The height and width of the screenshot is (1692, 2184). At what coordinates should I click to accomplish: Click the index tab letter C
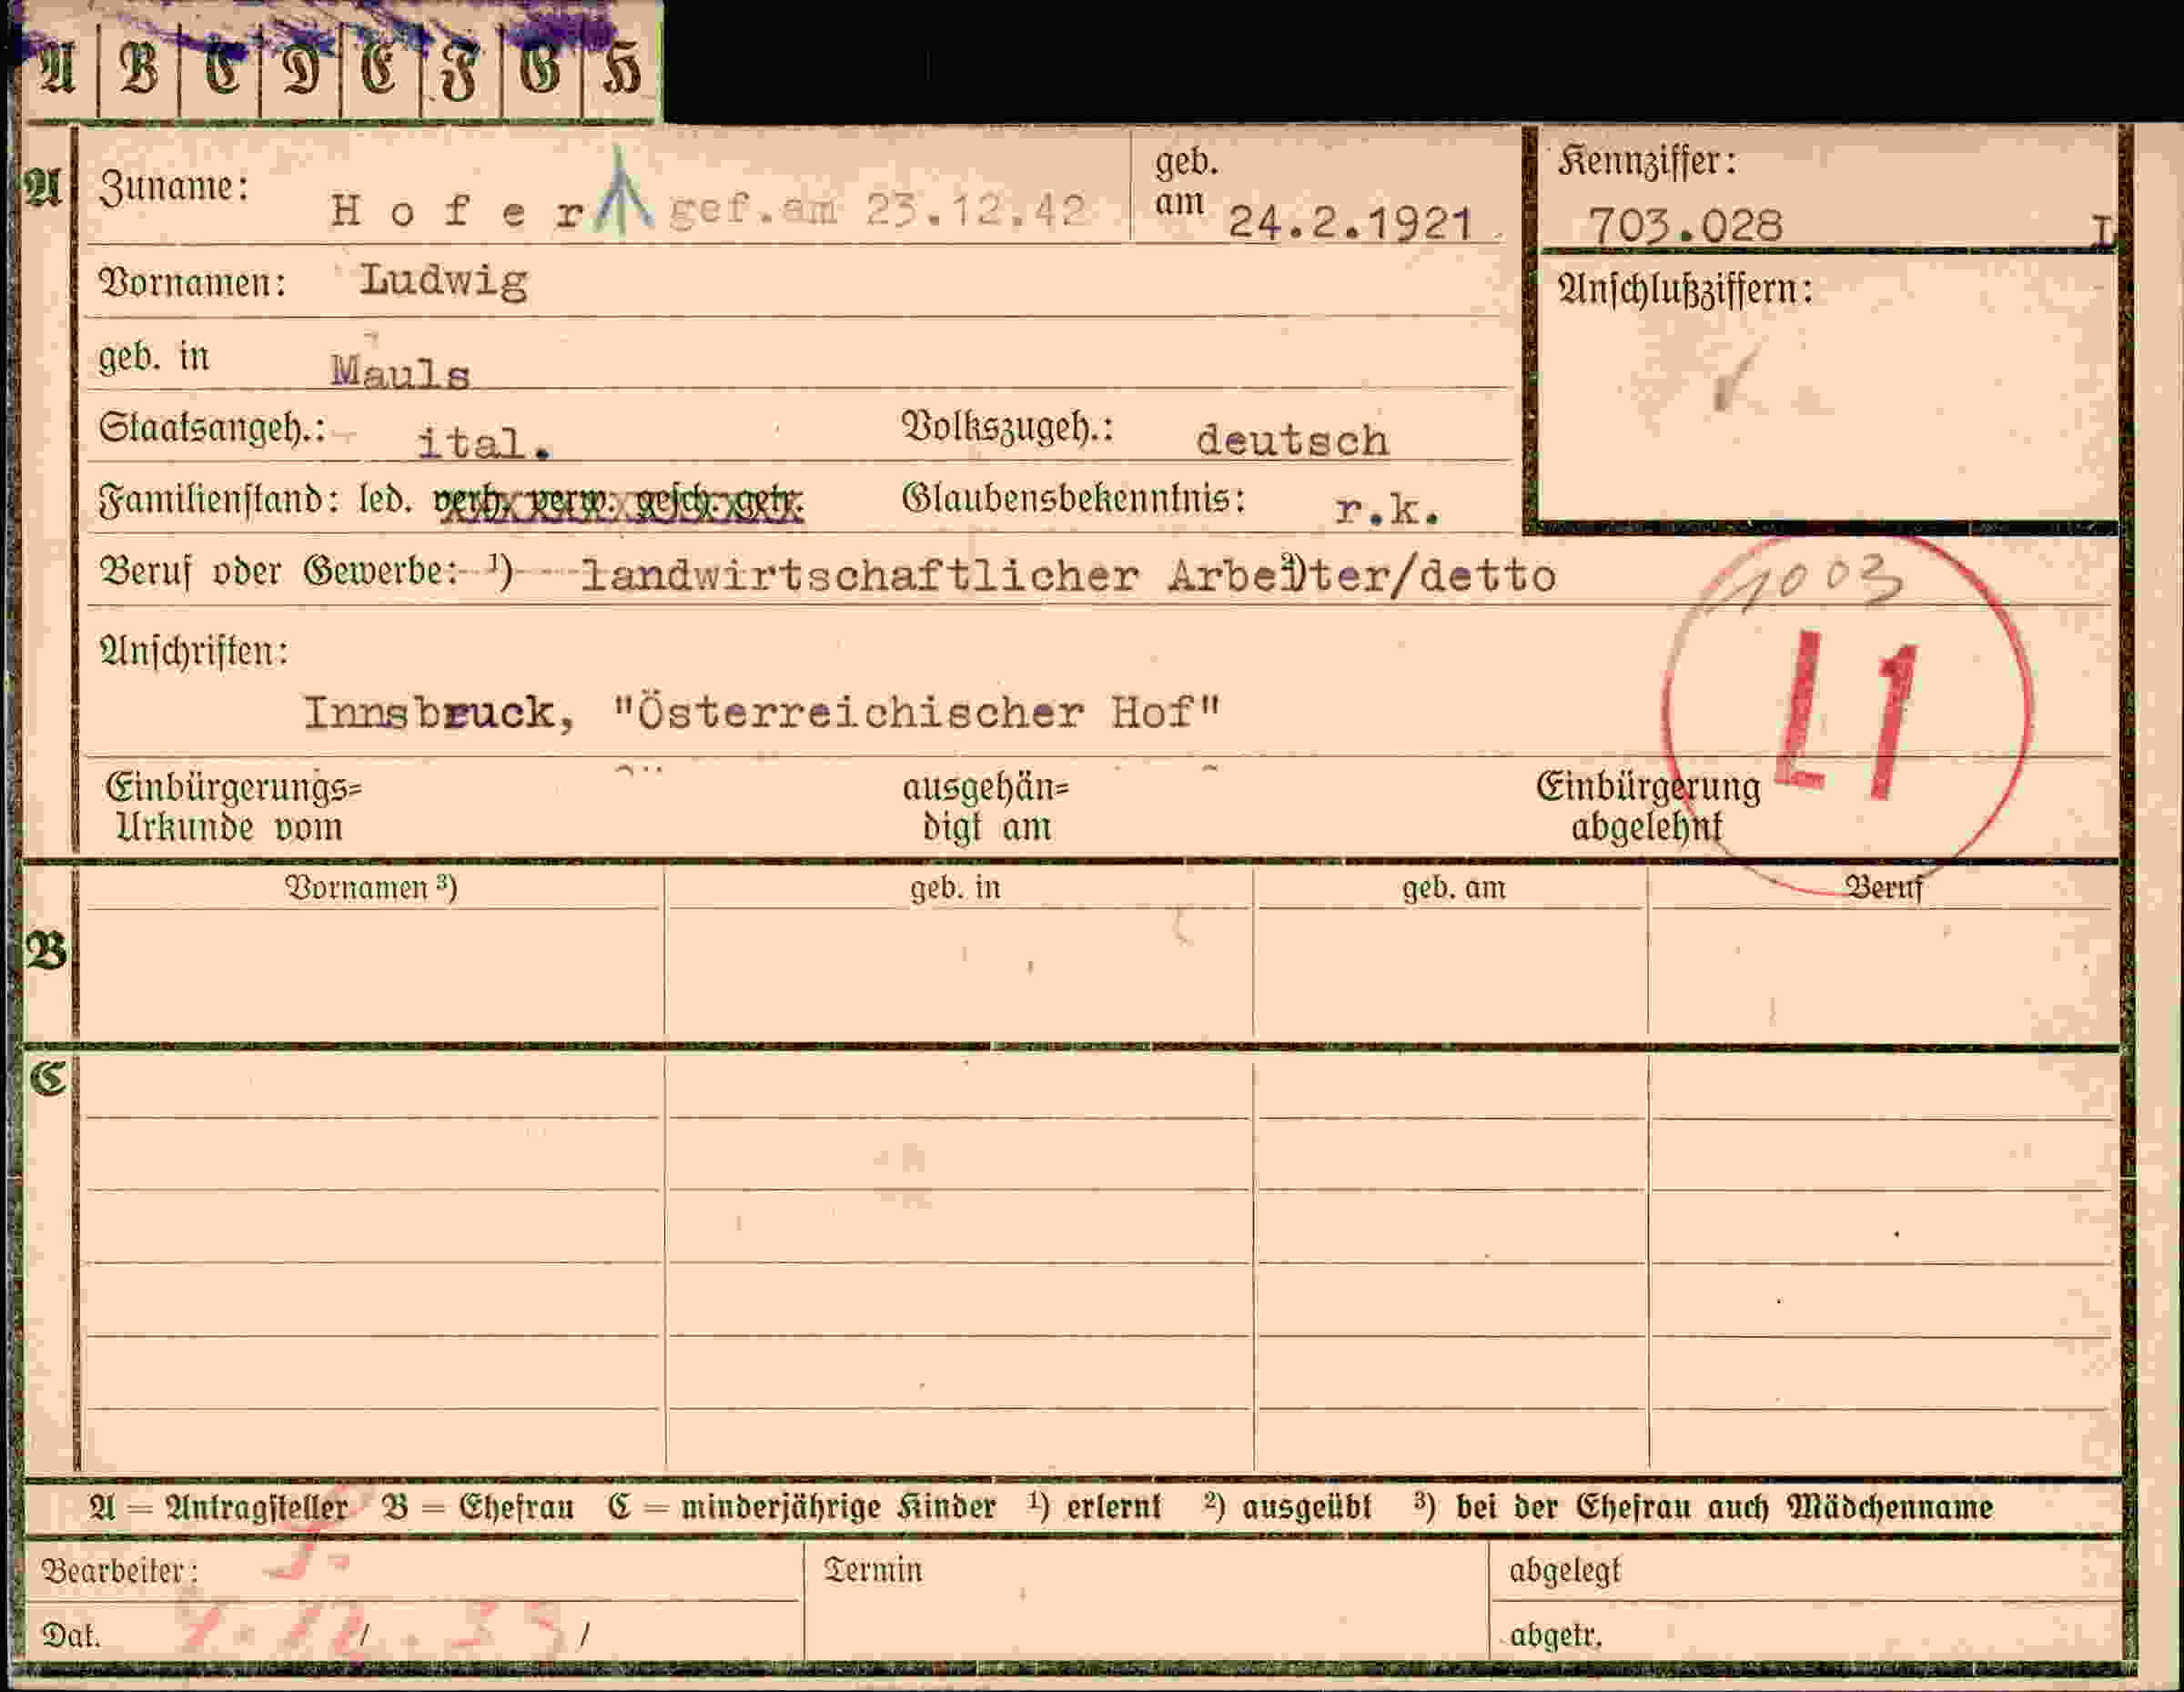[x=222, y=71]
